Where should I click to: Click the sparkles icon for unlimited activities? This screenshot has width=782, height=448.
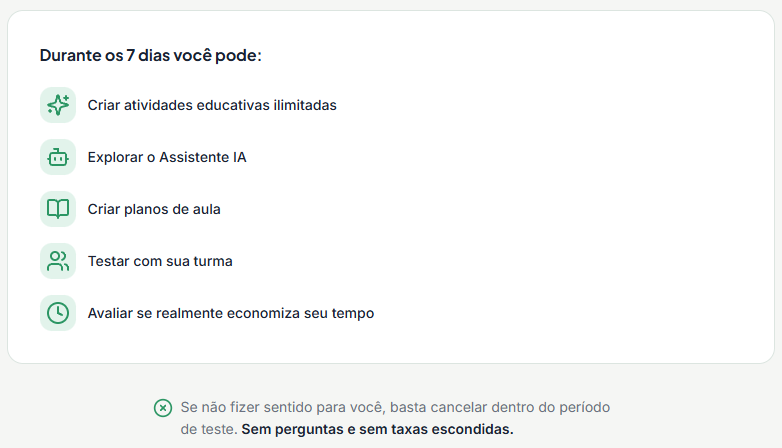coord(58,105)
